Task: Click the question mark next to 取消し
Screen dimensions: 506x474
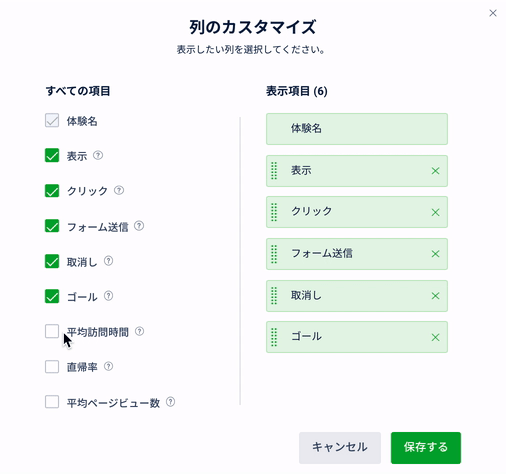Action: click(108, 261)
